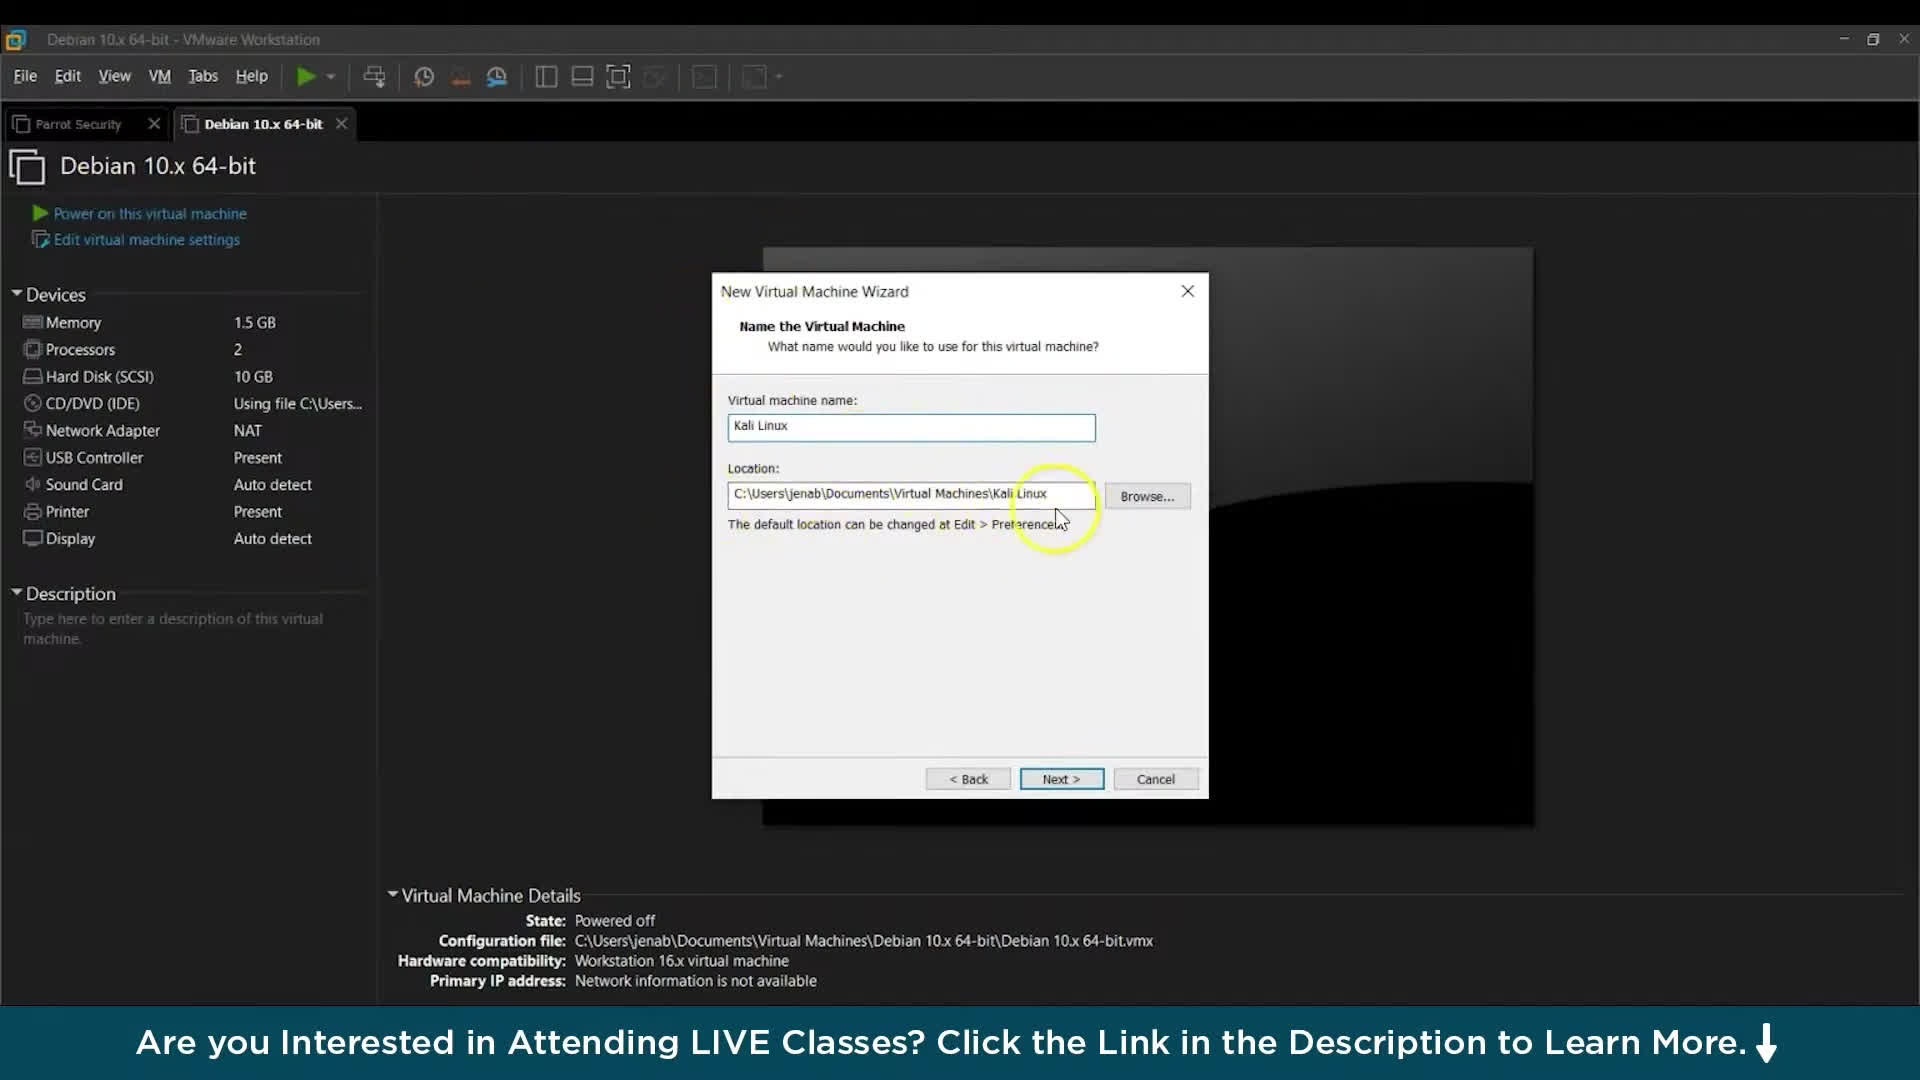The width and height of the screenshot is (1920, 1080).
Task: Open the Tabs menu
Action: [x=203, y=76]
